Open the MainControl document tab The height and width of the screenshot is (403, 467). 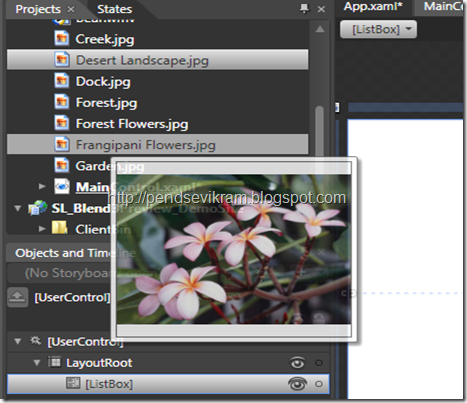click(x=443, y=7)
